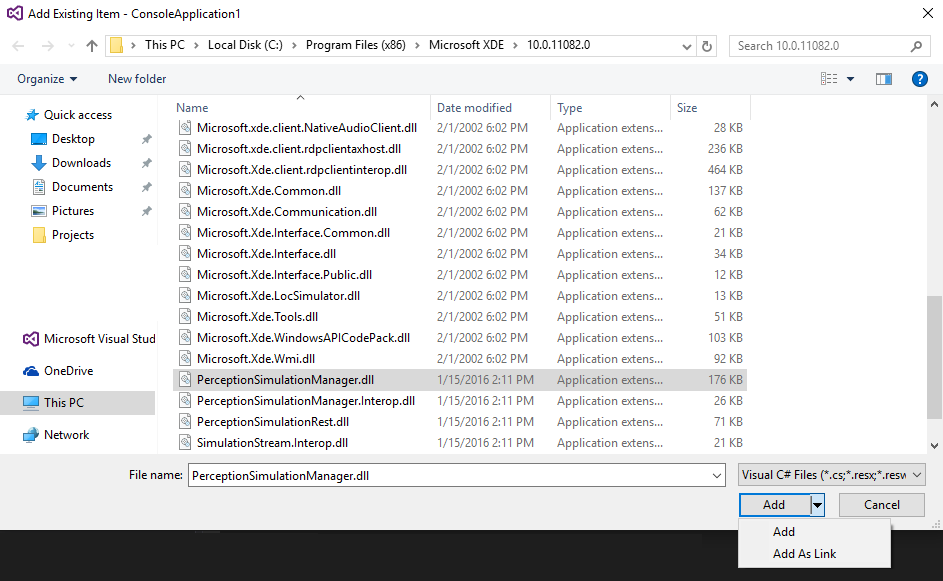Image resolution: width=943 pixels, height=581 pixels.
Task: Click the Downloads pin icon
Action: click(148, 162)
